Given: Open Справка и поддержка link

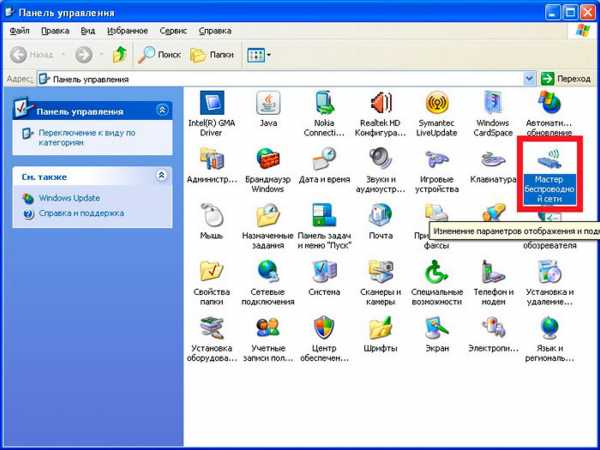Looking at the screenshot, I should click(82, 213).
